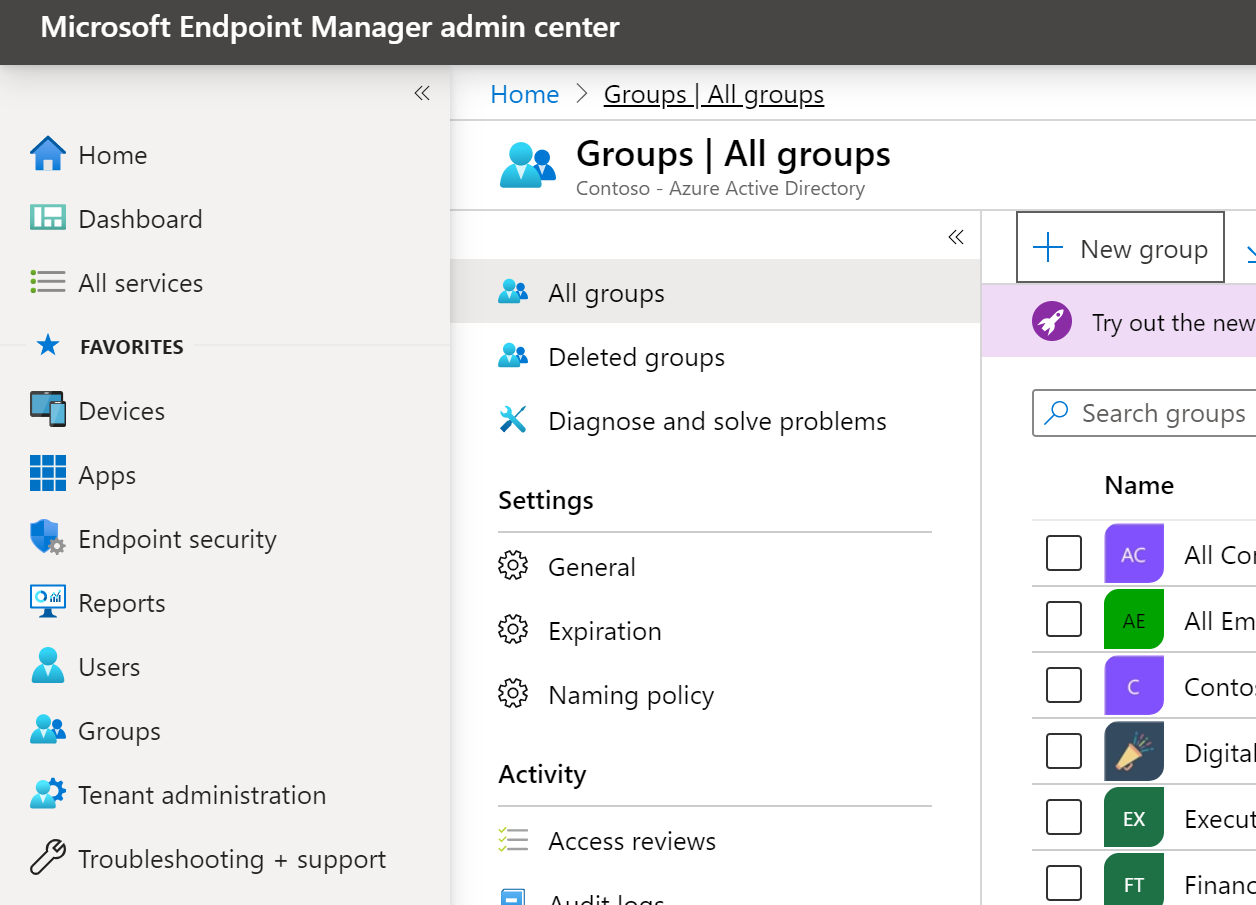Image resolution: width=1256 pixels, height=905 pixels.
Task: Check the box for the AC group row
Action: 1064,553
